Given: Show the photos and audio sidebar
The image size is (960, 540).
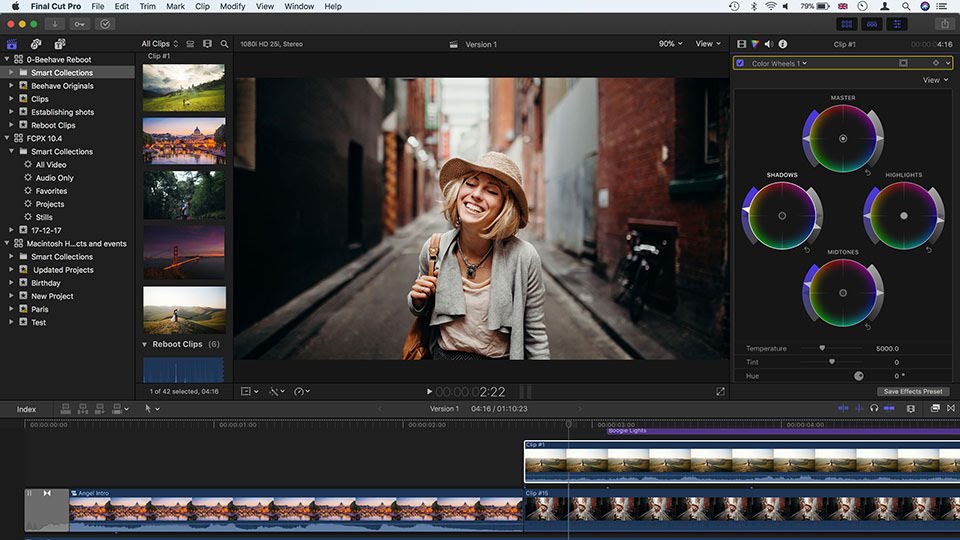Looking at the screenshot, I should 36,44.
